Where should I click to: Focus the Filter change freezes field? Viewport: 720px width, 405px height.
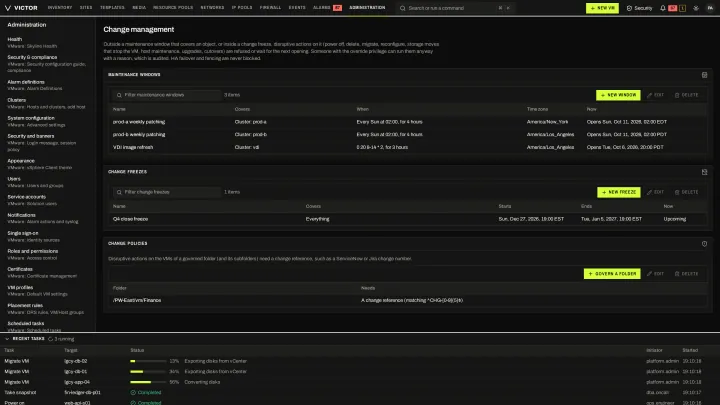(x=167, y=192)
